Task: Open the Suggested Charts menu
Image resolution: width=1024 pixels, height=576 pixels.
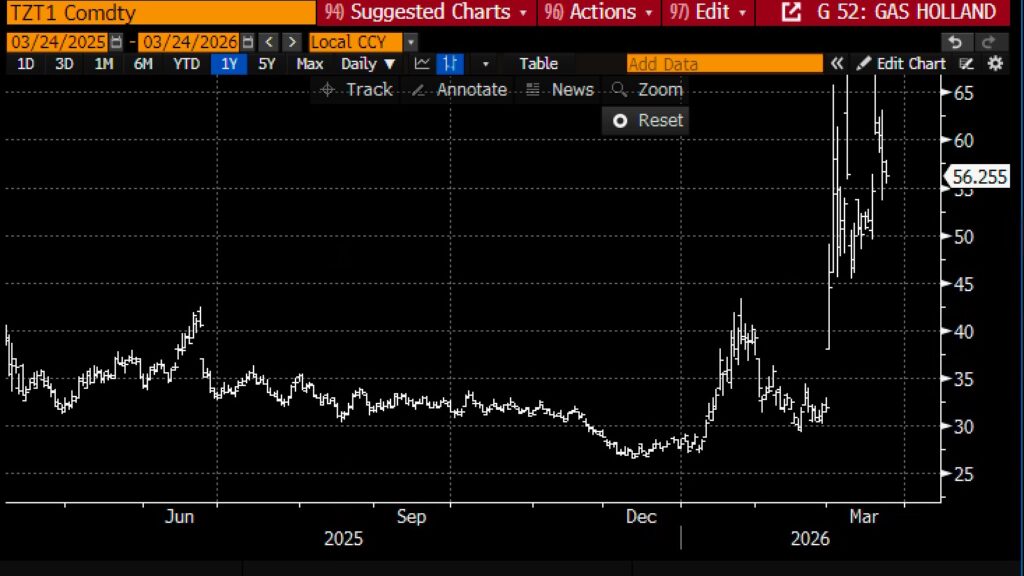Action: [x=426, y=12]
